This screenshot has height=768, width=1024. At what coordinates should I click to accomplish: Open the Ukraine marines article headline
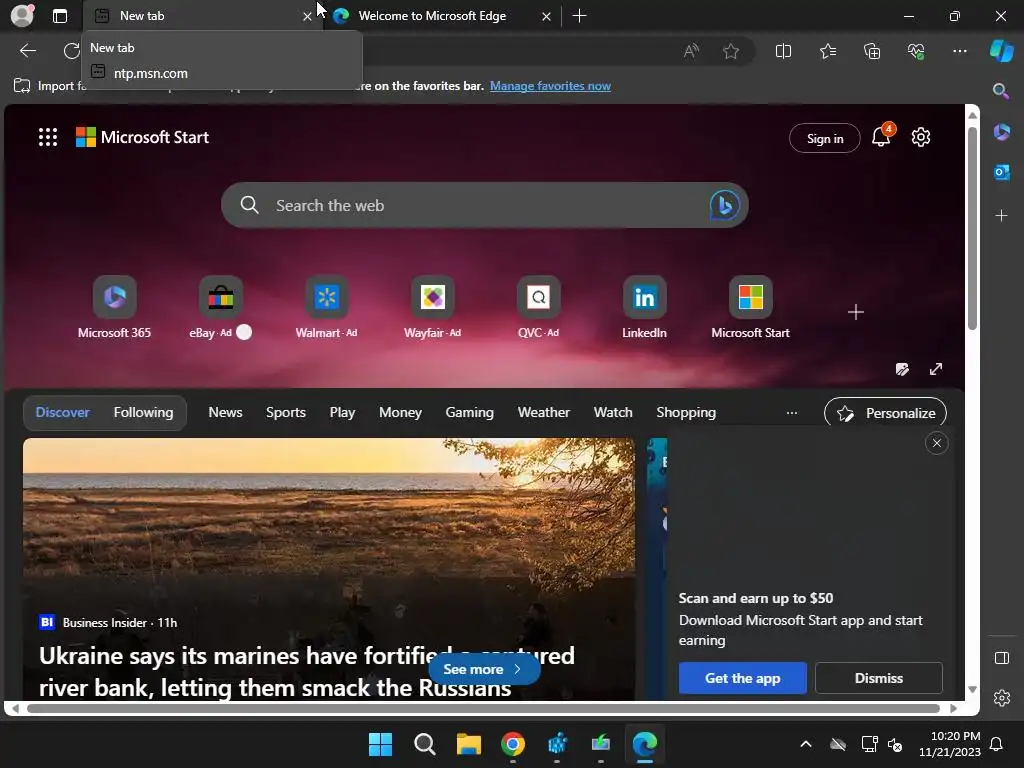coord(306,671)
